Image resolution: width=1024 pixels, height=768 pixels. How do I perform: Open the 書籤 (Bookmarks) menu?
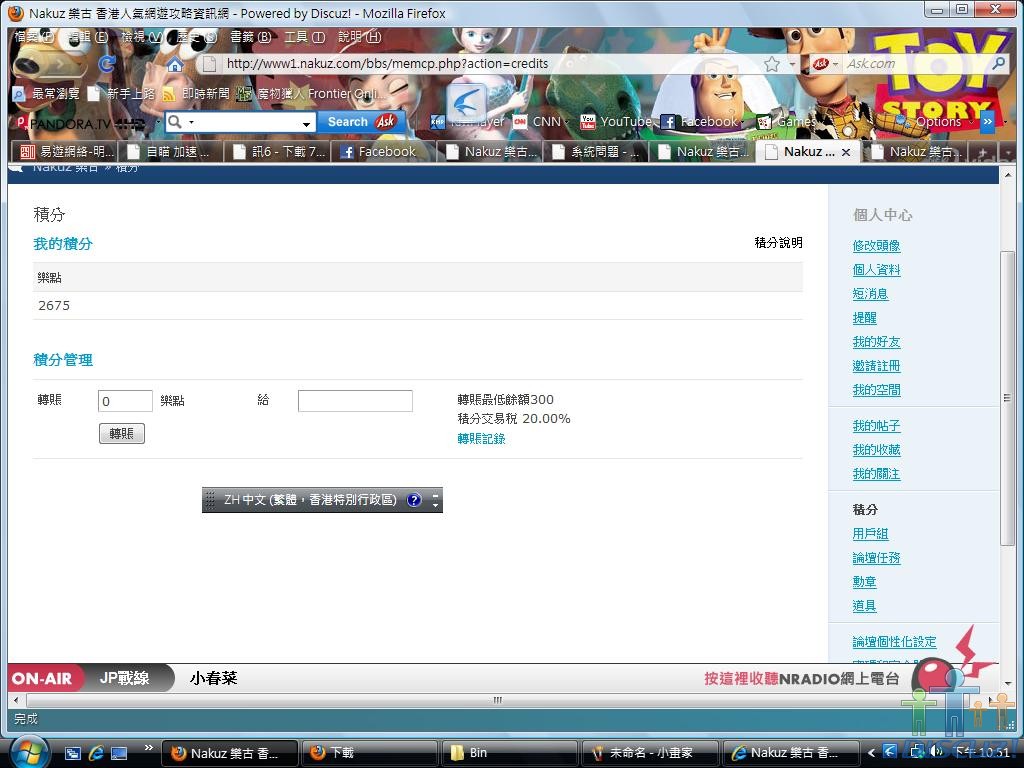pyautogui.click(x=249, y=37)
